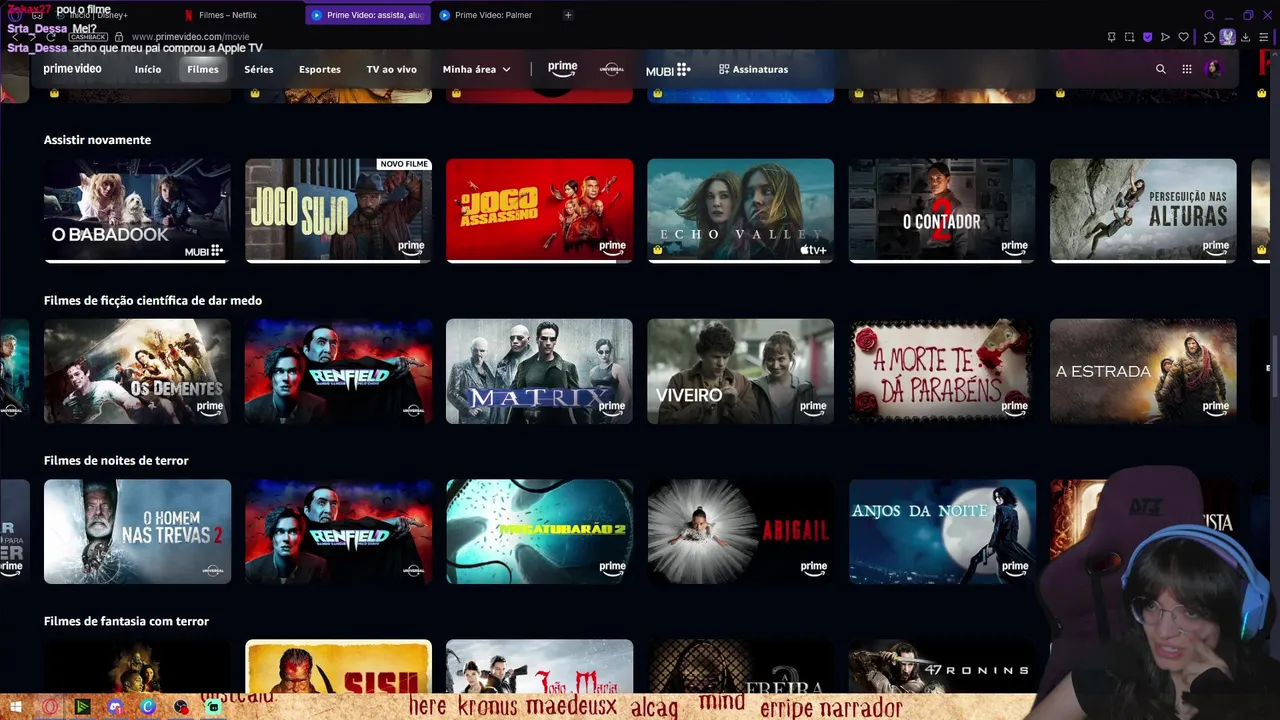Click the Prime Video logo
Image resolution: width=1280 pixels, height=720 pixels.
[72, 69]
